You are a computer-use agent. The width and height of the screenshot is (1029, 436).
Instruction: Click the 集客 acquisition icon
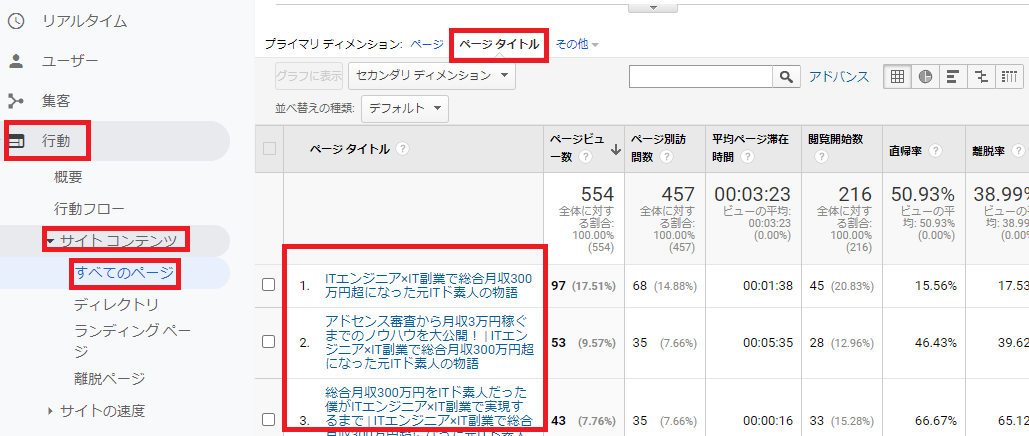(x=15, y=101)
